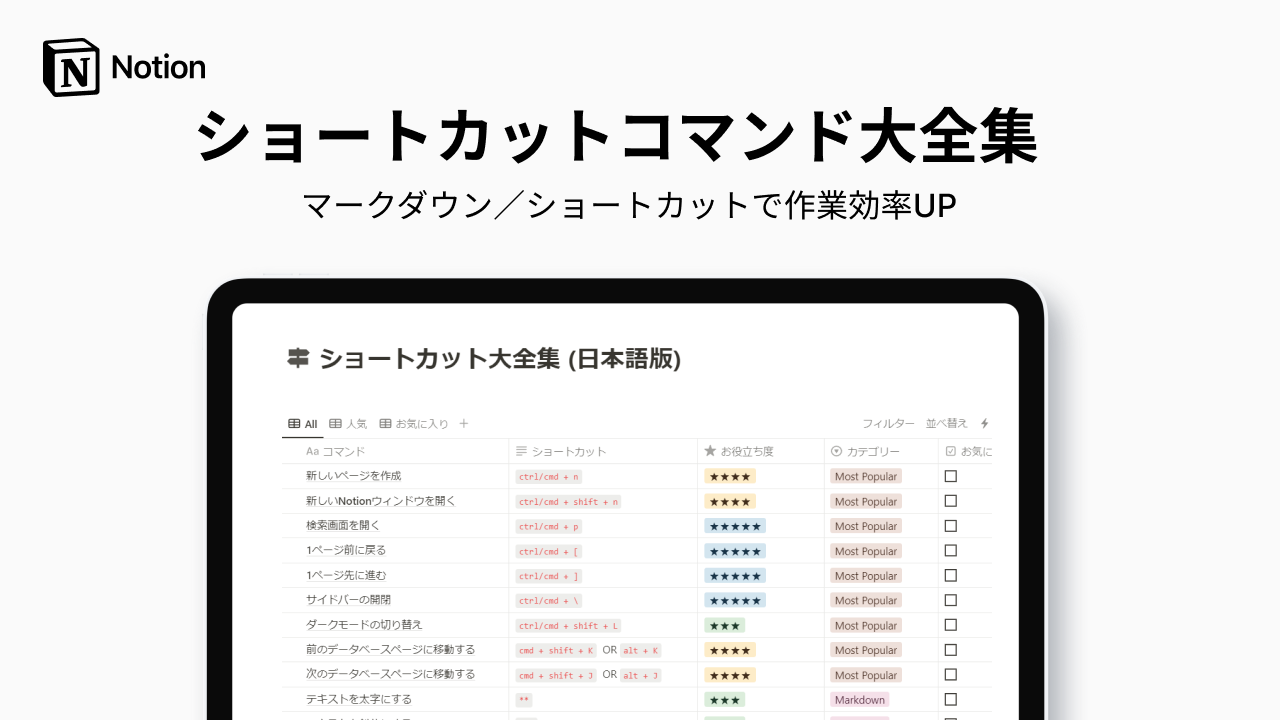The width and height of the screenshot is (1280, 720).
Task: Click the alt + J shortcut code
Action: (641, 676)
